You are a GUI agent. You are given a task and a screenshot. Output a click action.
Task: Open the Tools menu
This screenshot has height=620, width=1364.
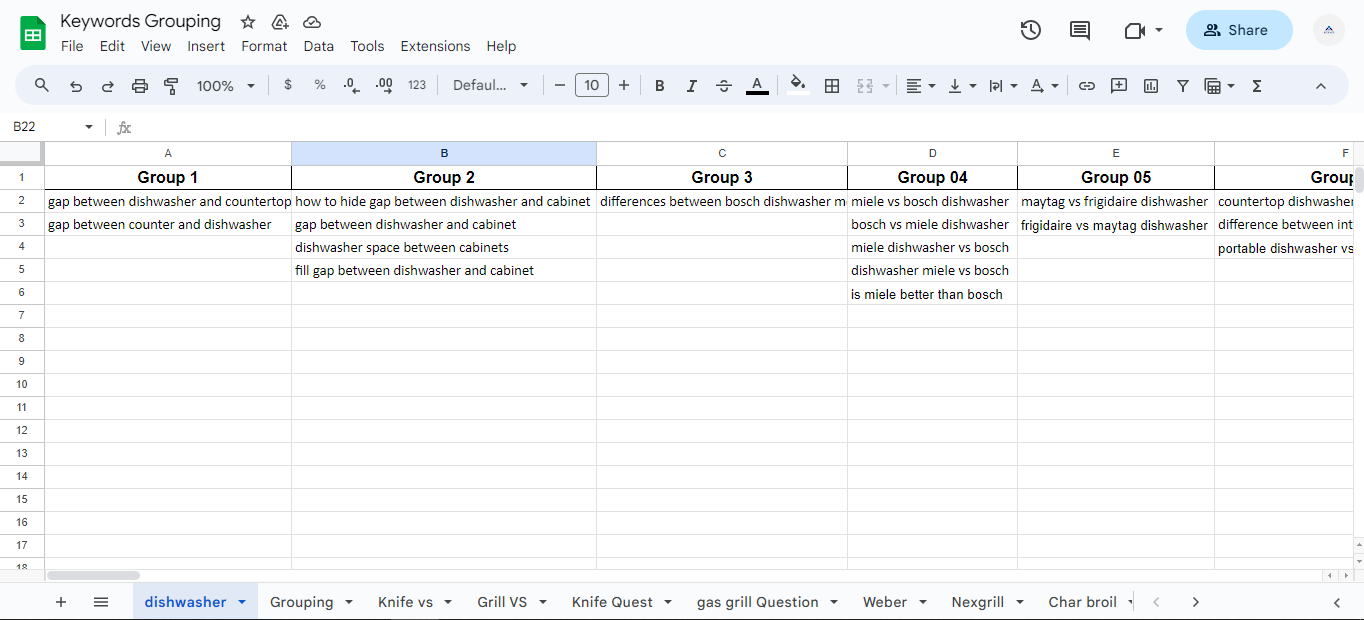point(367,46)
